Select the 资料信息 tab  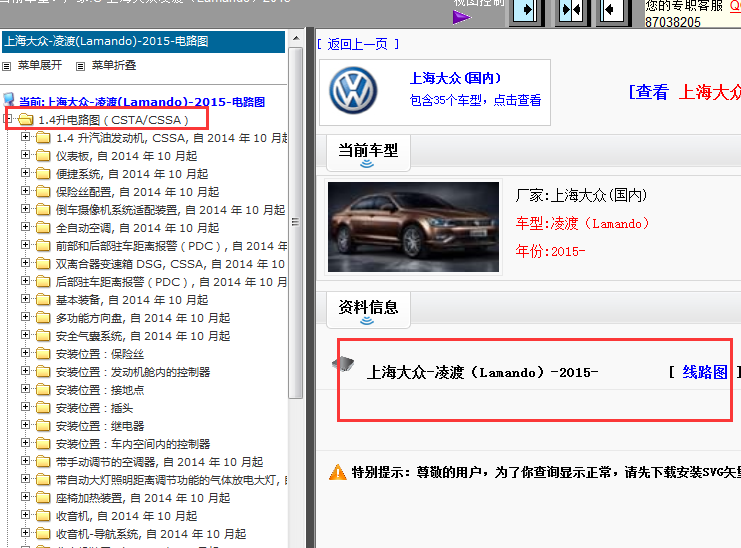coord(368,309)
